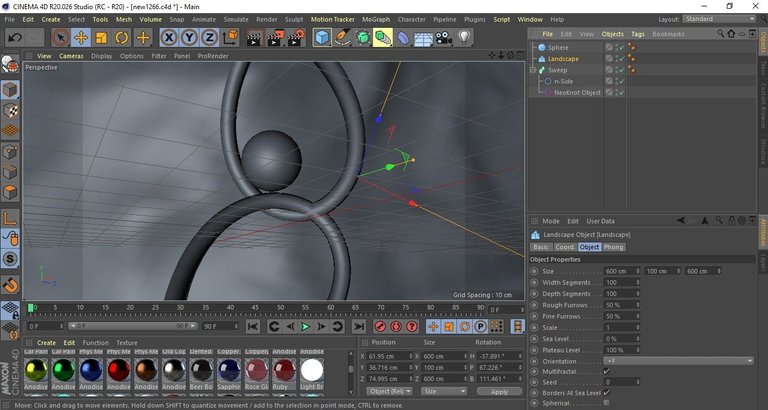
Task: Open Edit Render Settings icon
Action: pos(297,38)
